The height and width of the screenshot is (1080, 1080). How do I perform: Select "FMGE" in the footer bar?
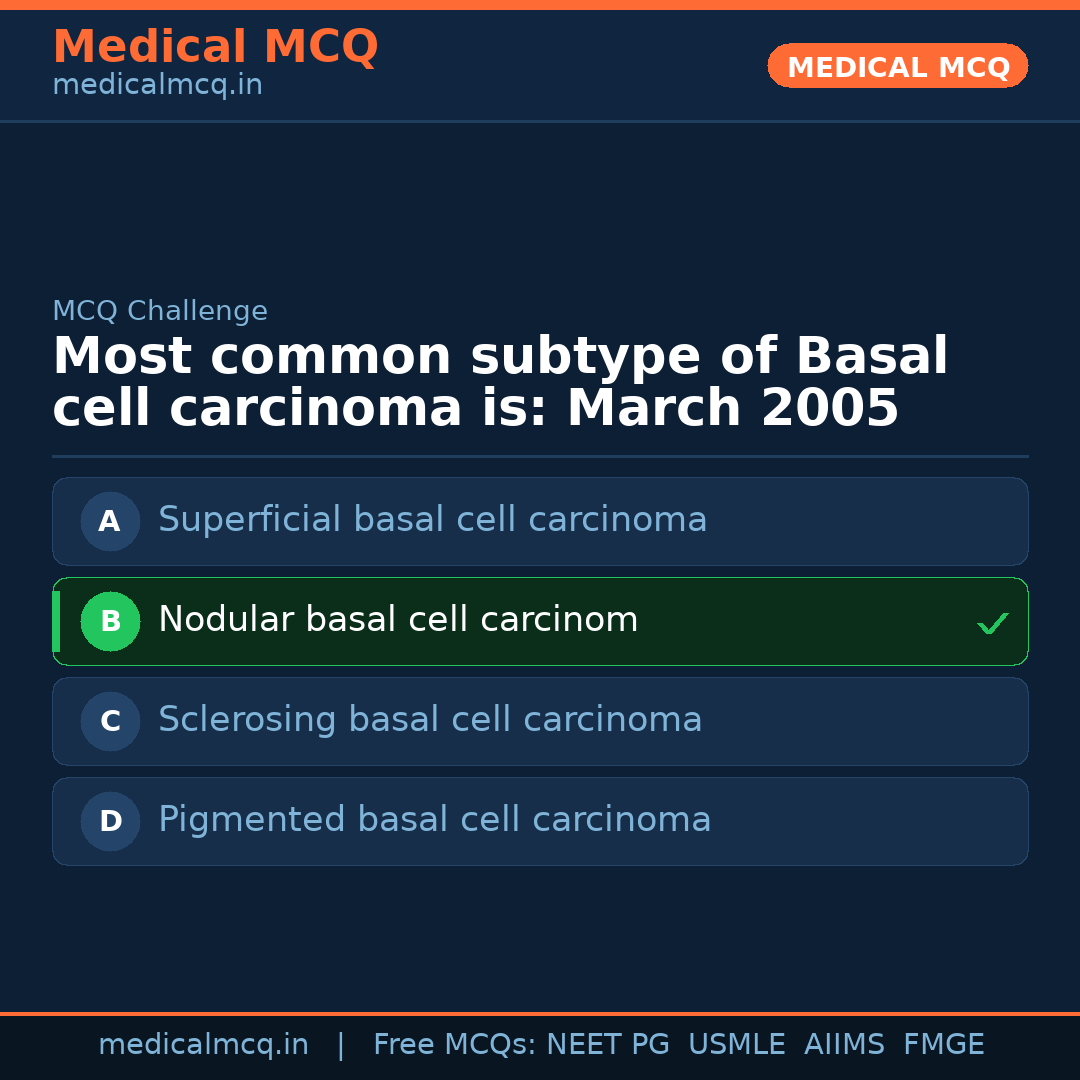(943, 1045)
